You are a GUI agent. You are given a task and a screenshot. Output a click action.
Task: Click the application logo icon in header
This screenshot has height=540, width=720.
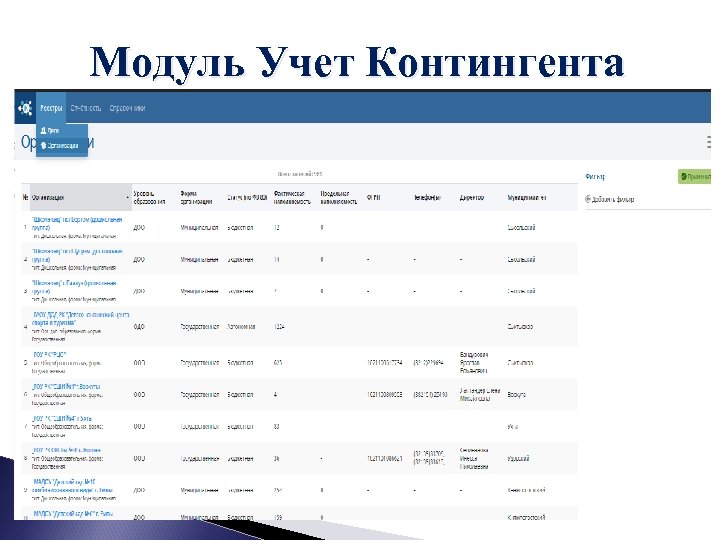pos(25,108)
